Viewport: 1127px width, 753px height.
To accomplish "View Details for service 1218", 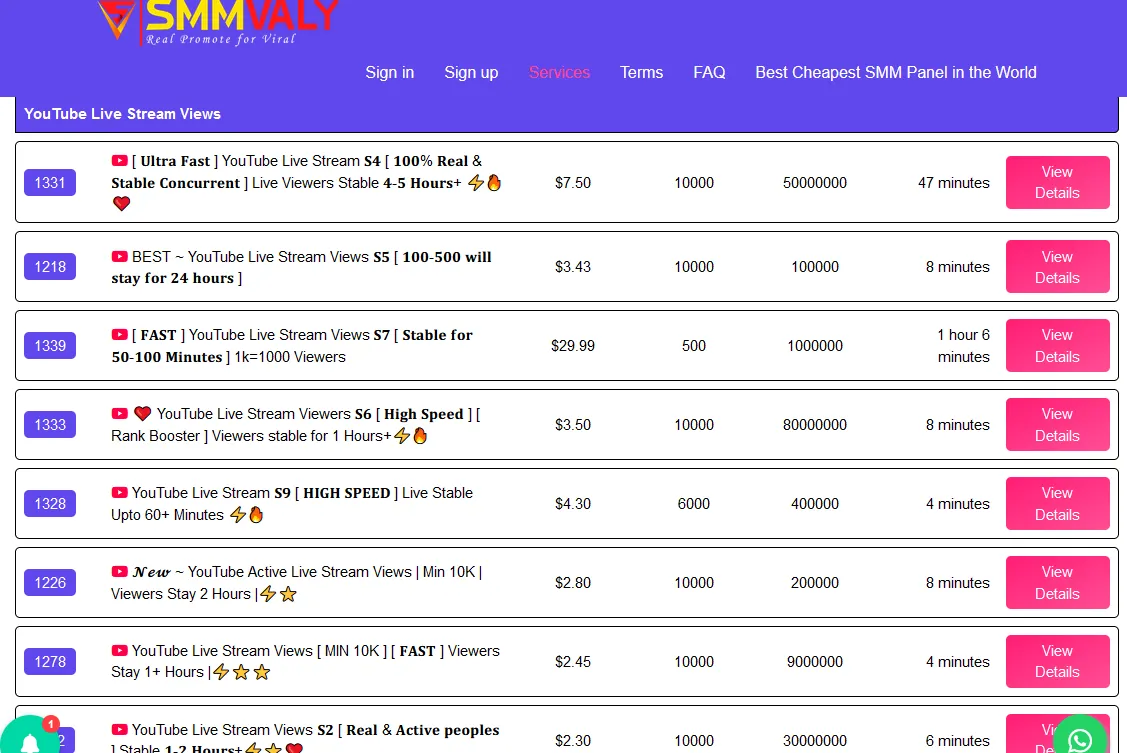I will [x=1057, y=267].
